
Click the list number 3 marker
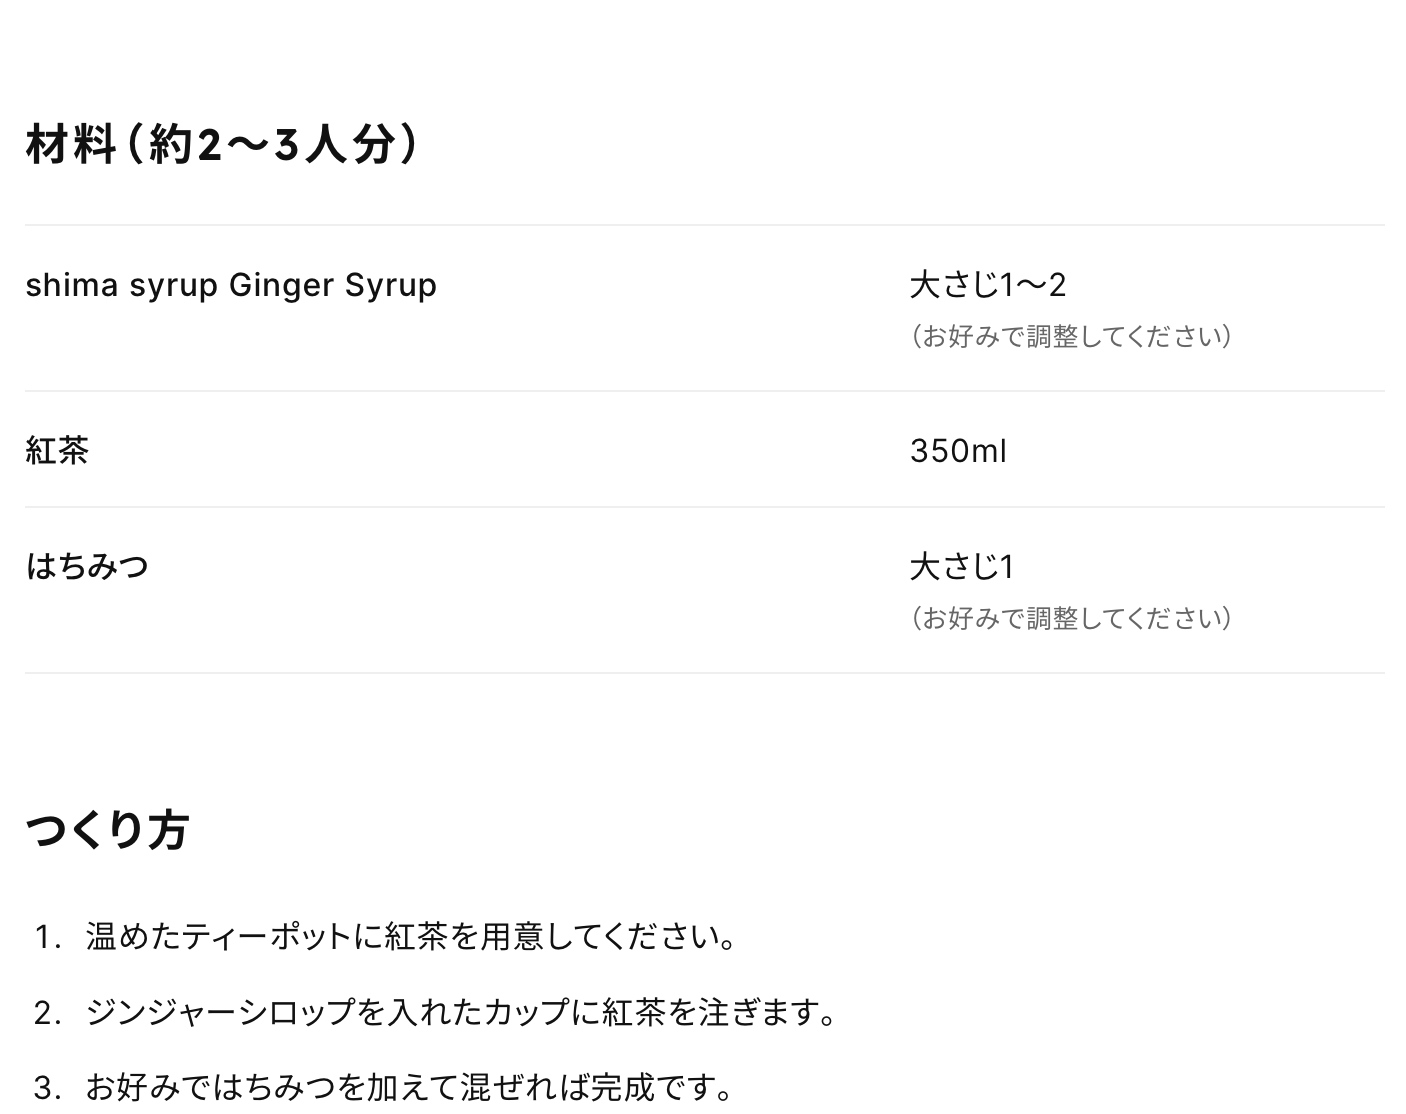(x=47, y=1087)
